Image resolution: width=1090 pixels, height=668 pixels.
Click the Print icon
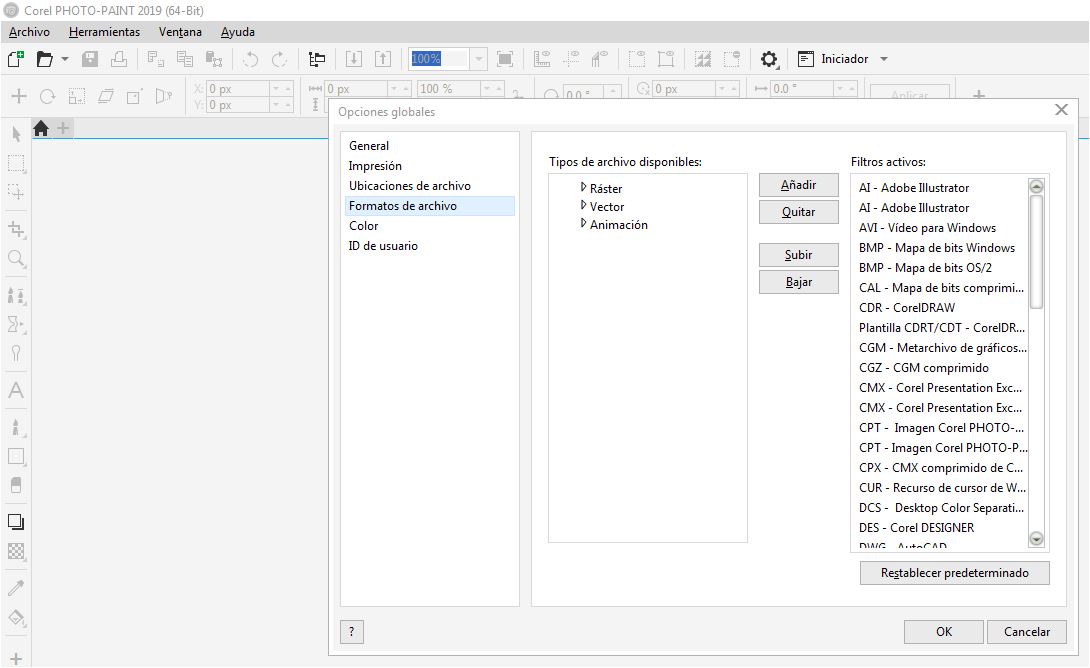(119, 59)
